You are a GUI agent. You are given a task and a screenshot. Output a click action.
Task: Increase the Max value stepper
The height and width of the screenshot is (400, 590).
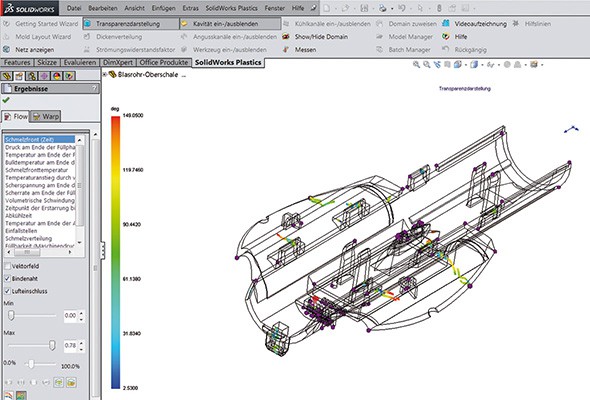pyautogui.click(x=82, y=342)
